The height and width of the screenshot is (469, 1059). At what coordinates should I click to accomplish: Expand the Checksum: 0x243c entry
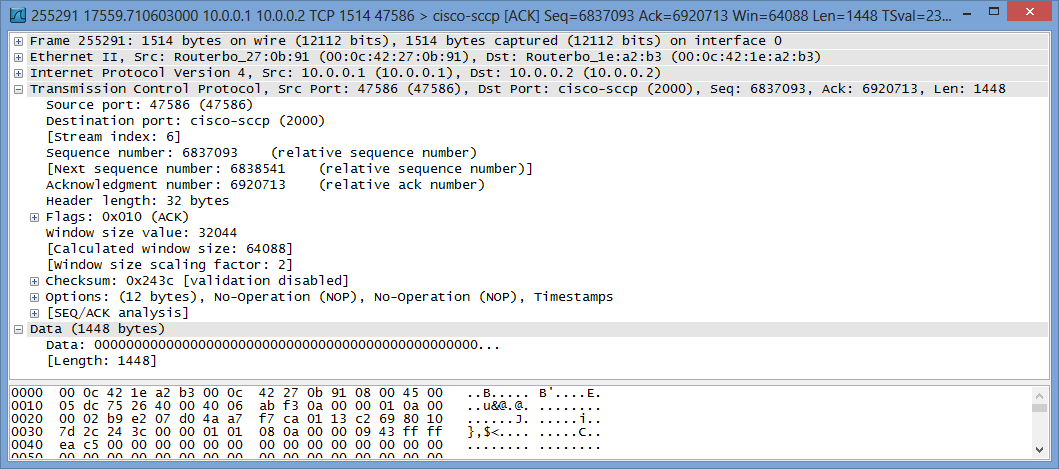(34, 280)
